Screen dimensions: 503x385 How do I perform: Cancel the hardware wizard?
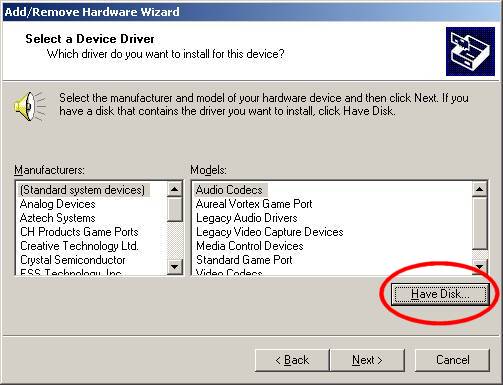click(x=452, y=360)
